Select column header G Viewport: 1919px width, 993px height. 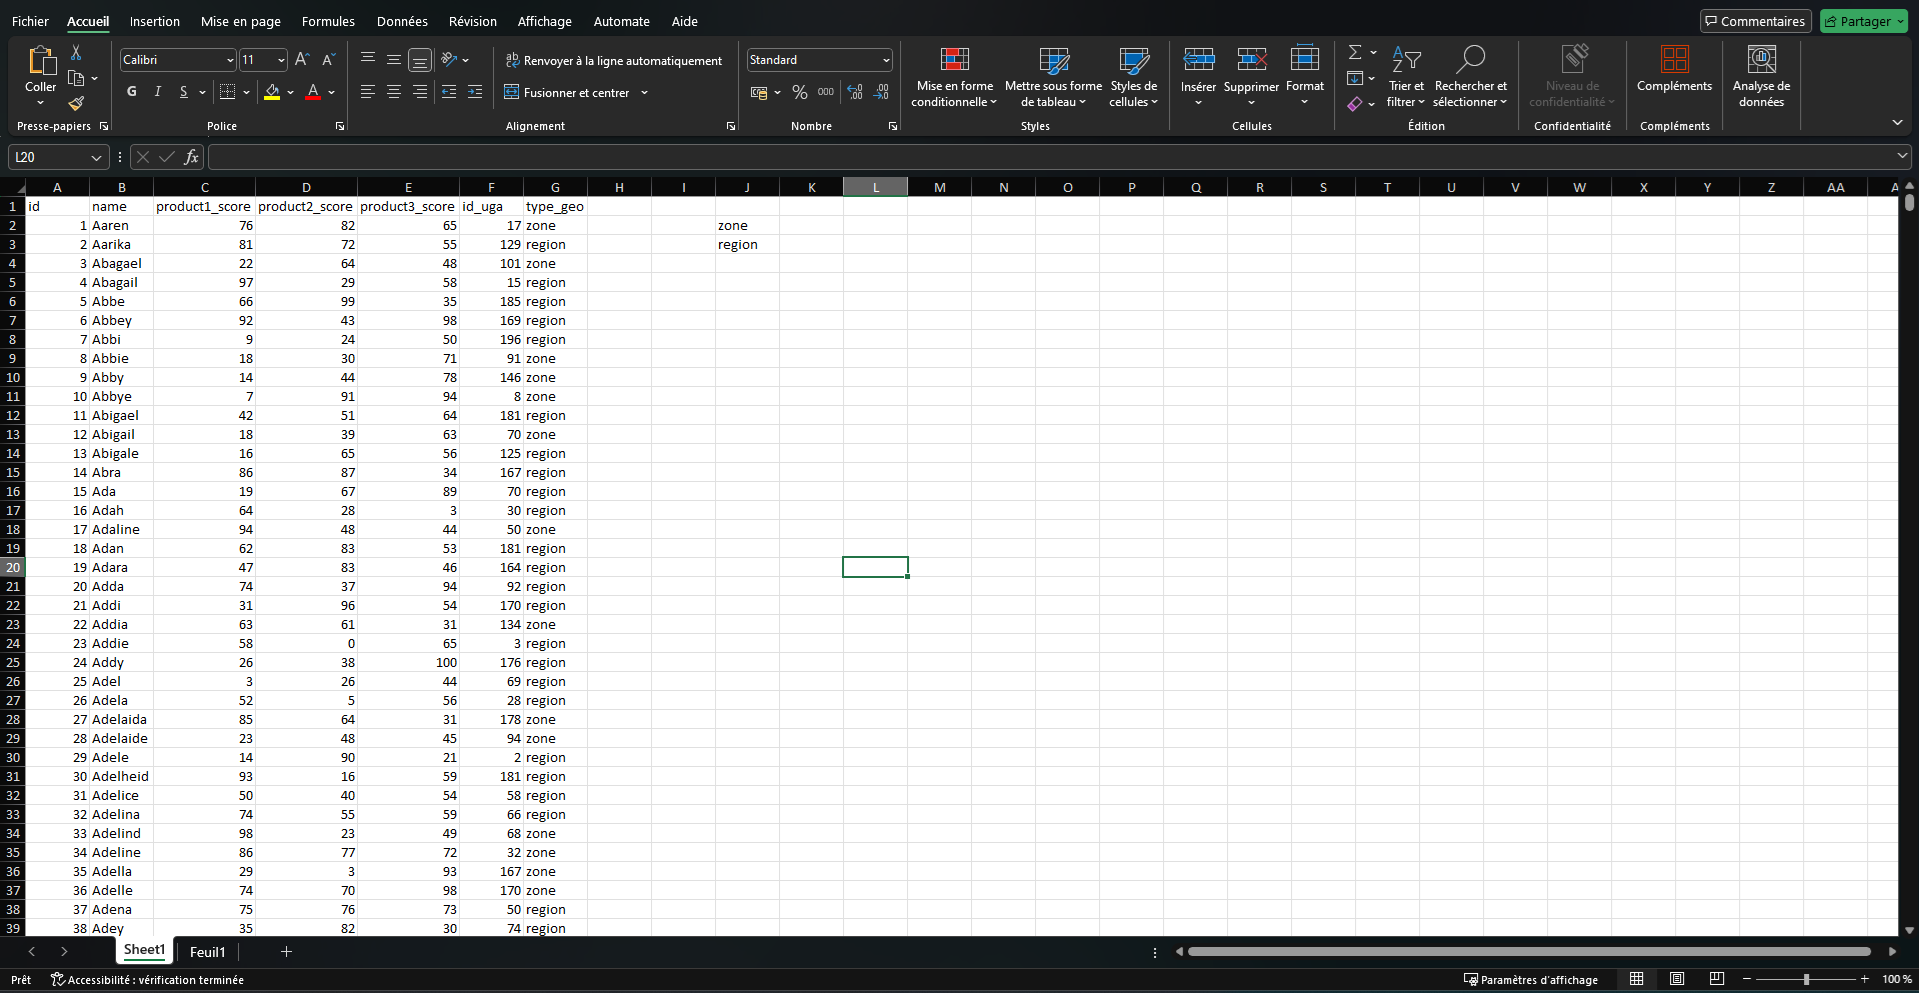coord(555,187)
